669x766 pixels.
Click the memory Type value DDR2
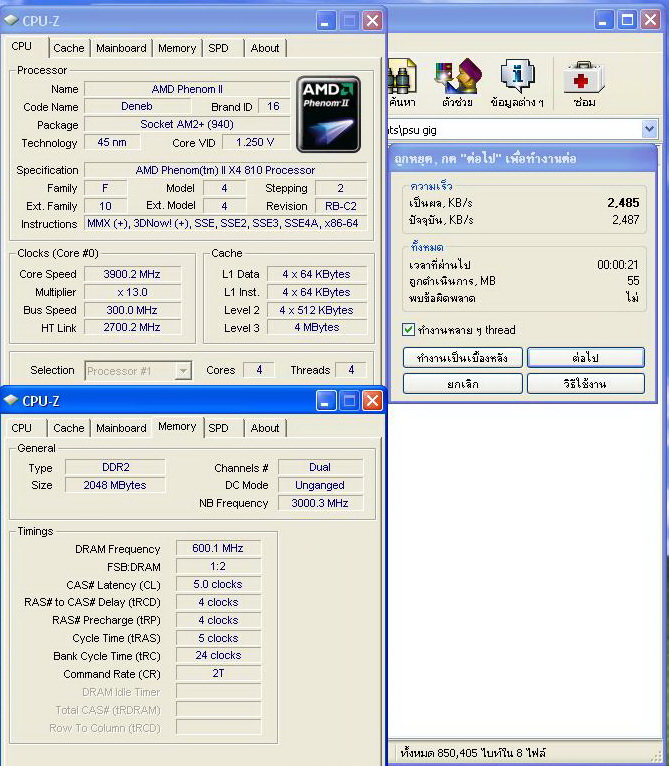116,467
